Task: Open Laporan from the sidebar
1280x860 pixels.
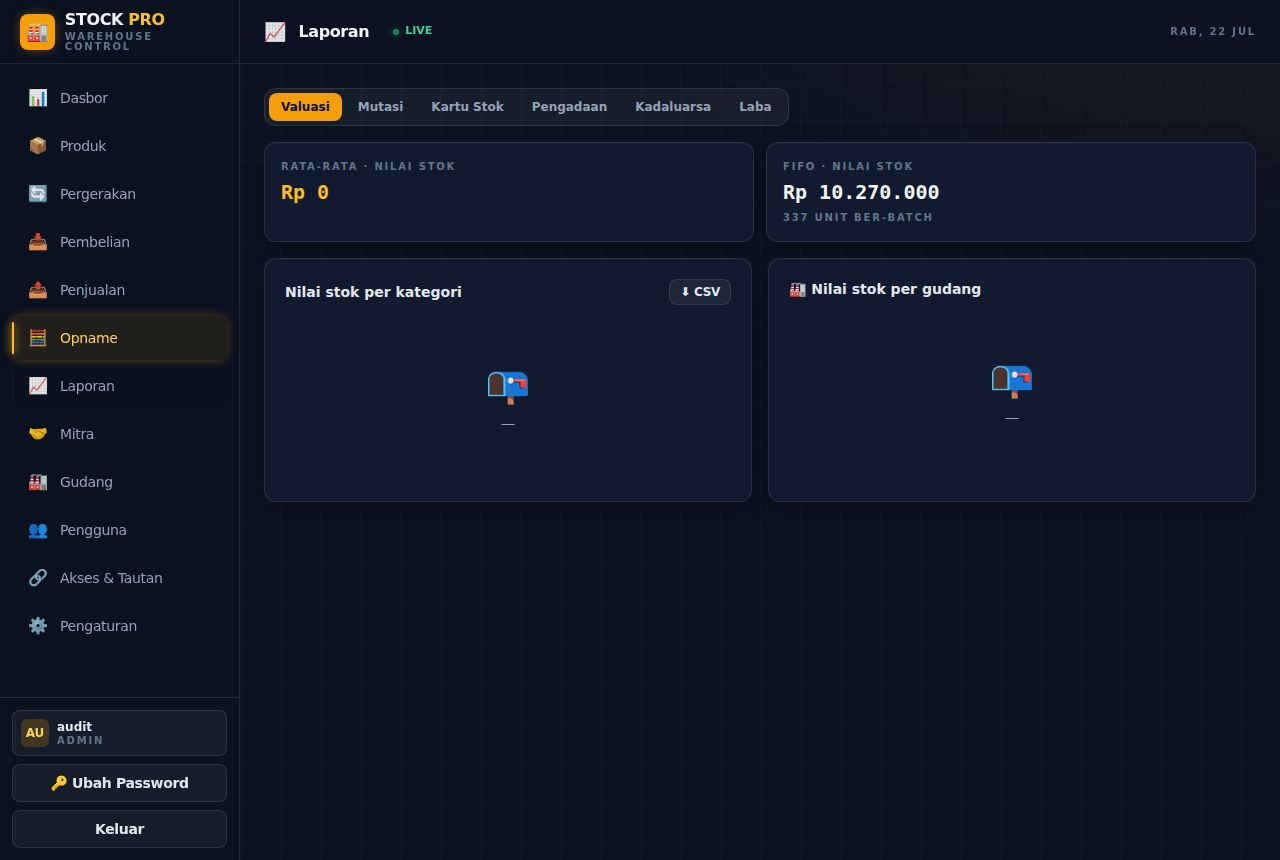Action: tap(120, 386)
